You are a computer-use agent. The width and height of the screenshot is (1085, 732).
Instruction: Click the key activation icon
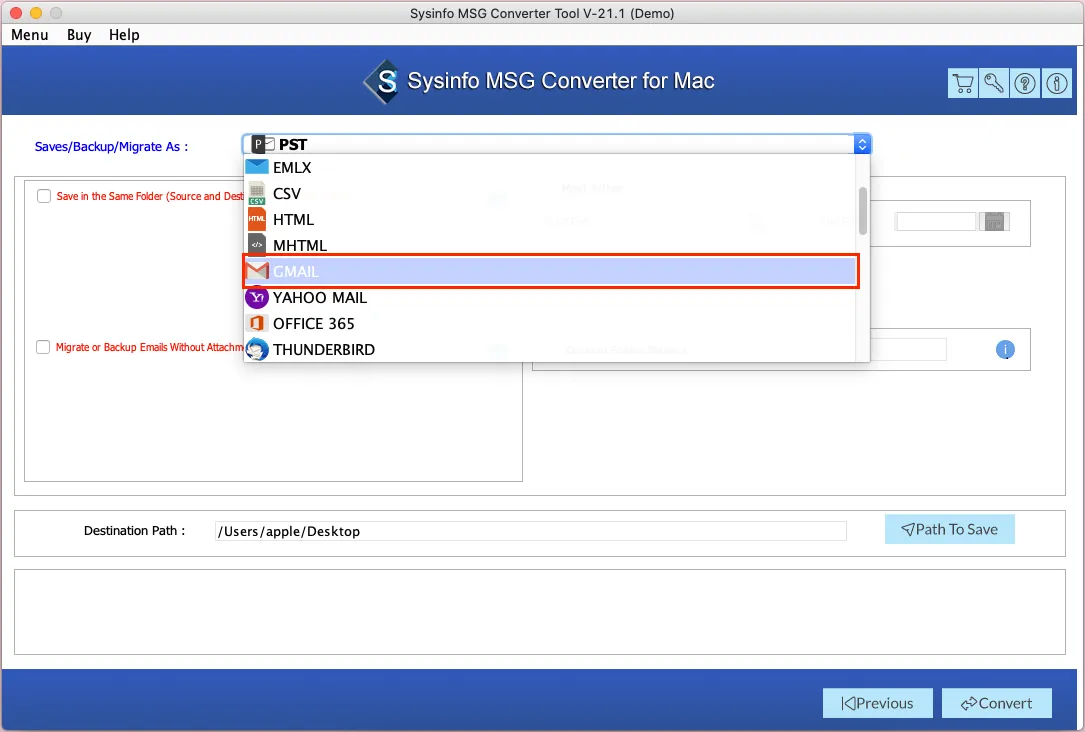pyautogui.click(x=994, y=84)
